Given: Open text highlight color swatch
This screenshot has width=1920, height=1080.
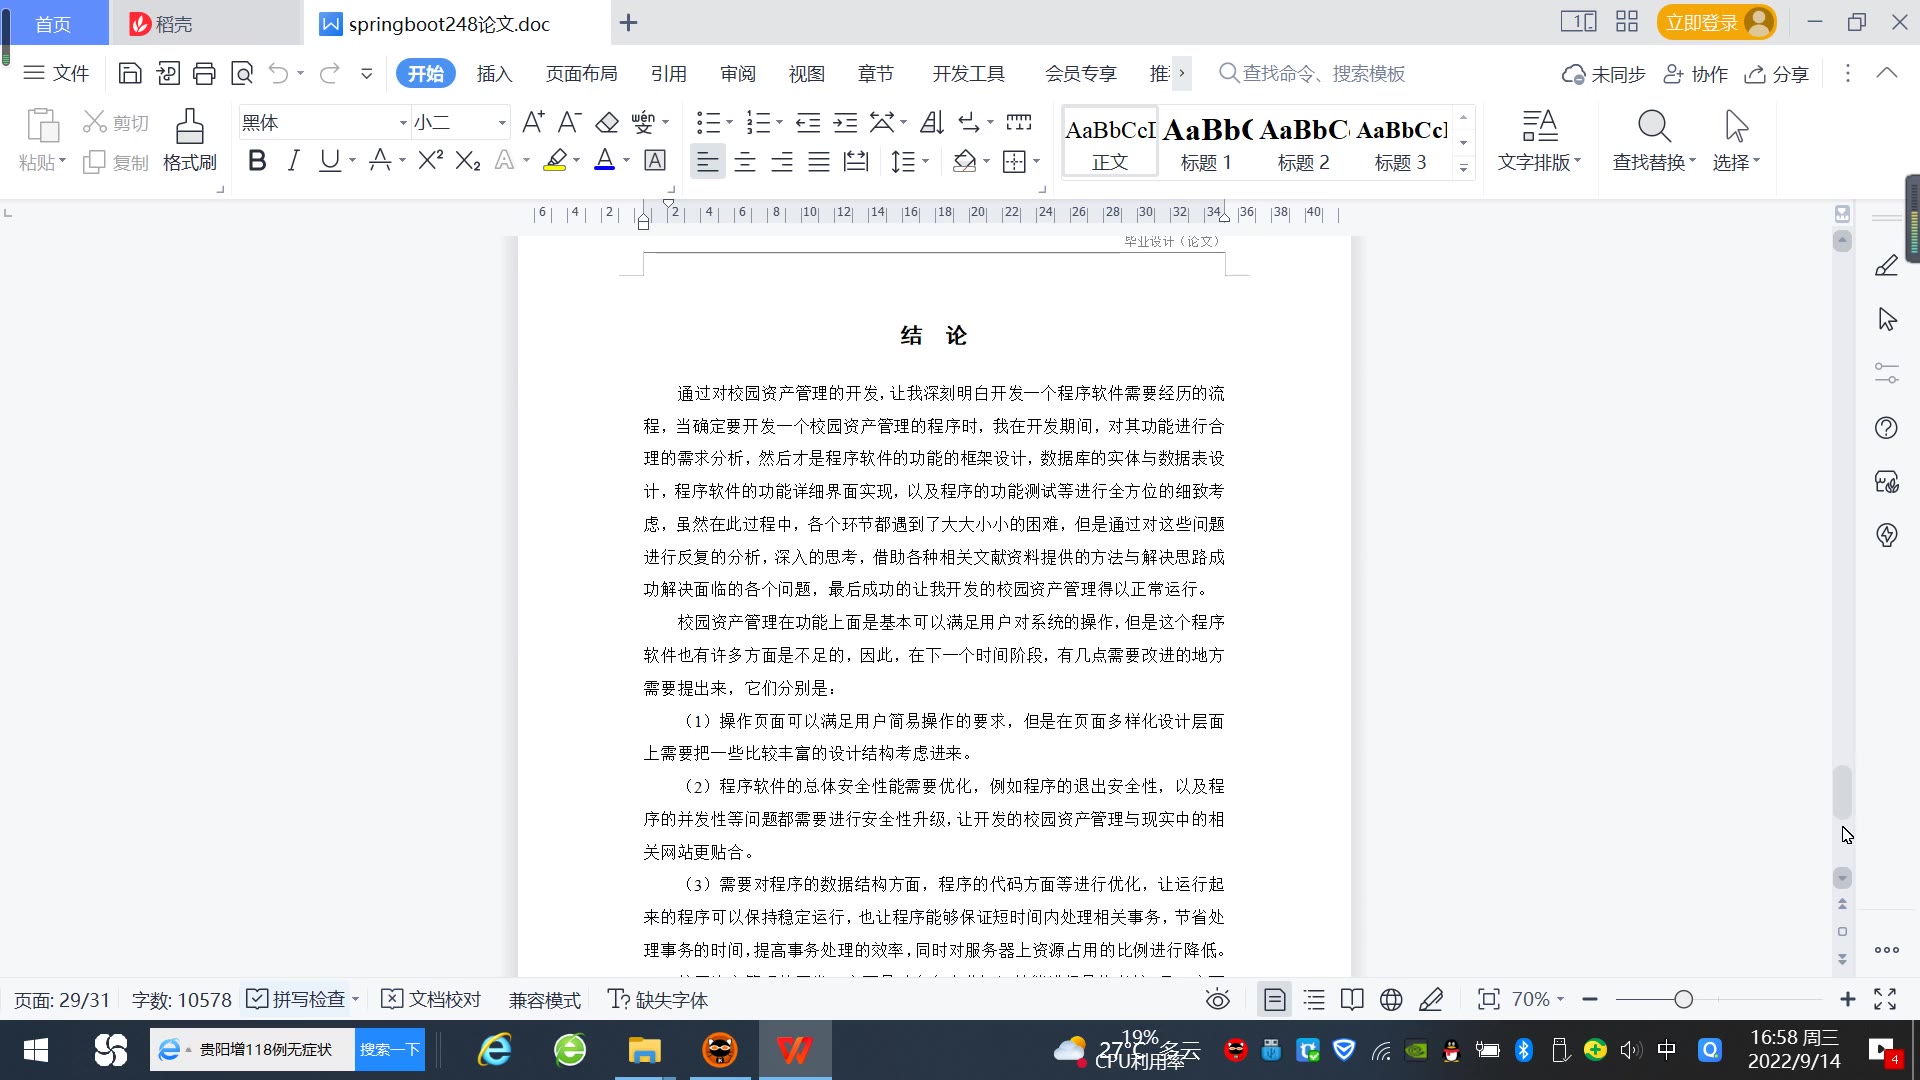Looking at the screenshot, I should (x=555, y=160).
